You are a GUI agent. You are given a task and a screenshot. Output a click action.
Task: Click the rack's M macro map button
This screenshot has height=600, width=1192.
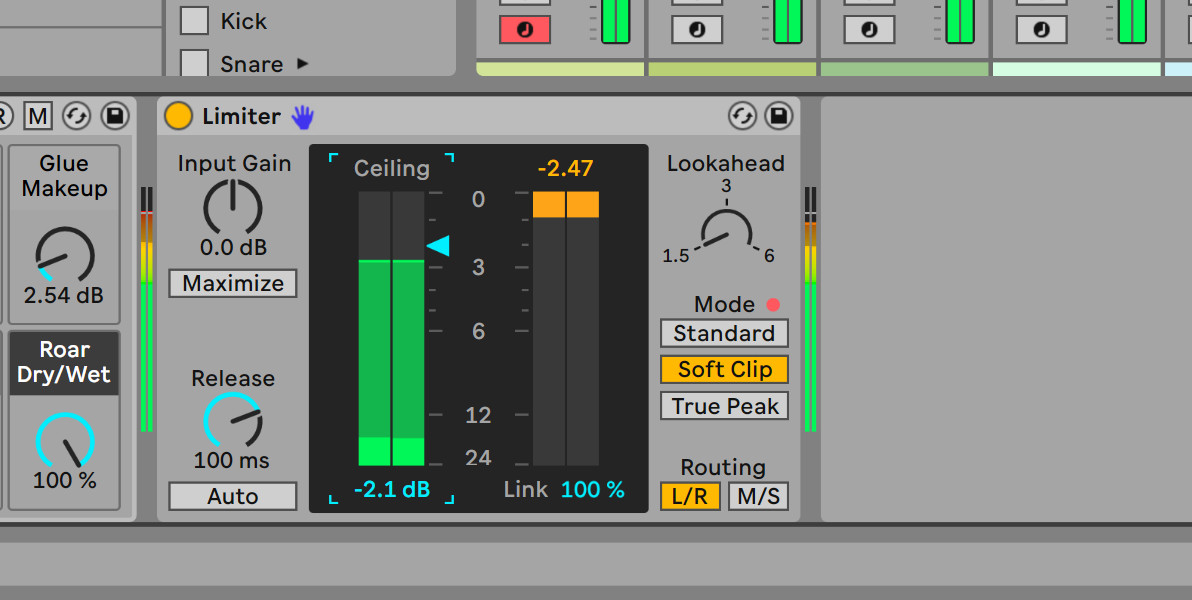pos(38,116)
